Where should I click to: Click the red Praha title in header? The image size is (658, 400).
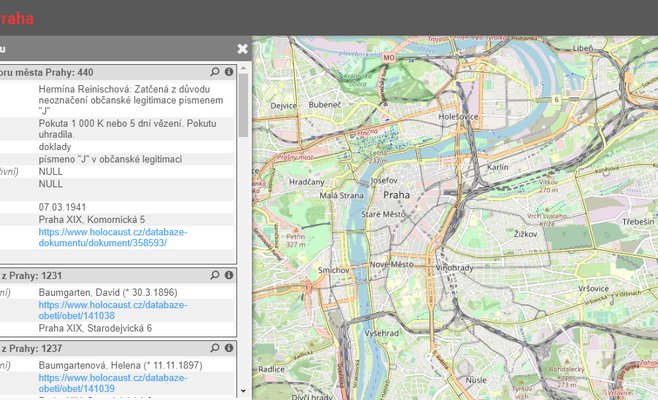click(17, 18)
